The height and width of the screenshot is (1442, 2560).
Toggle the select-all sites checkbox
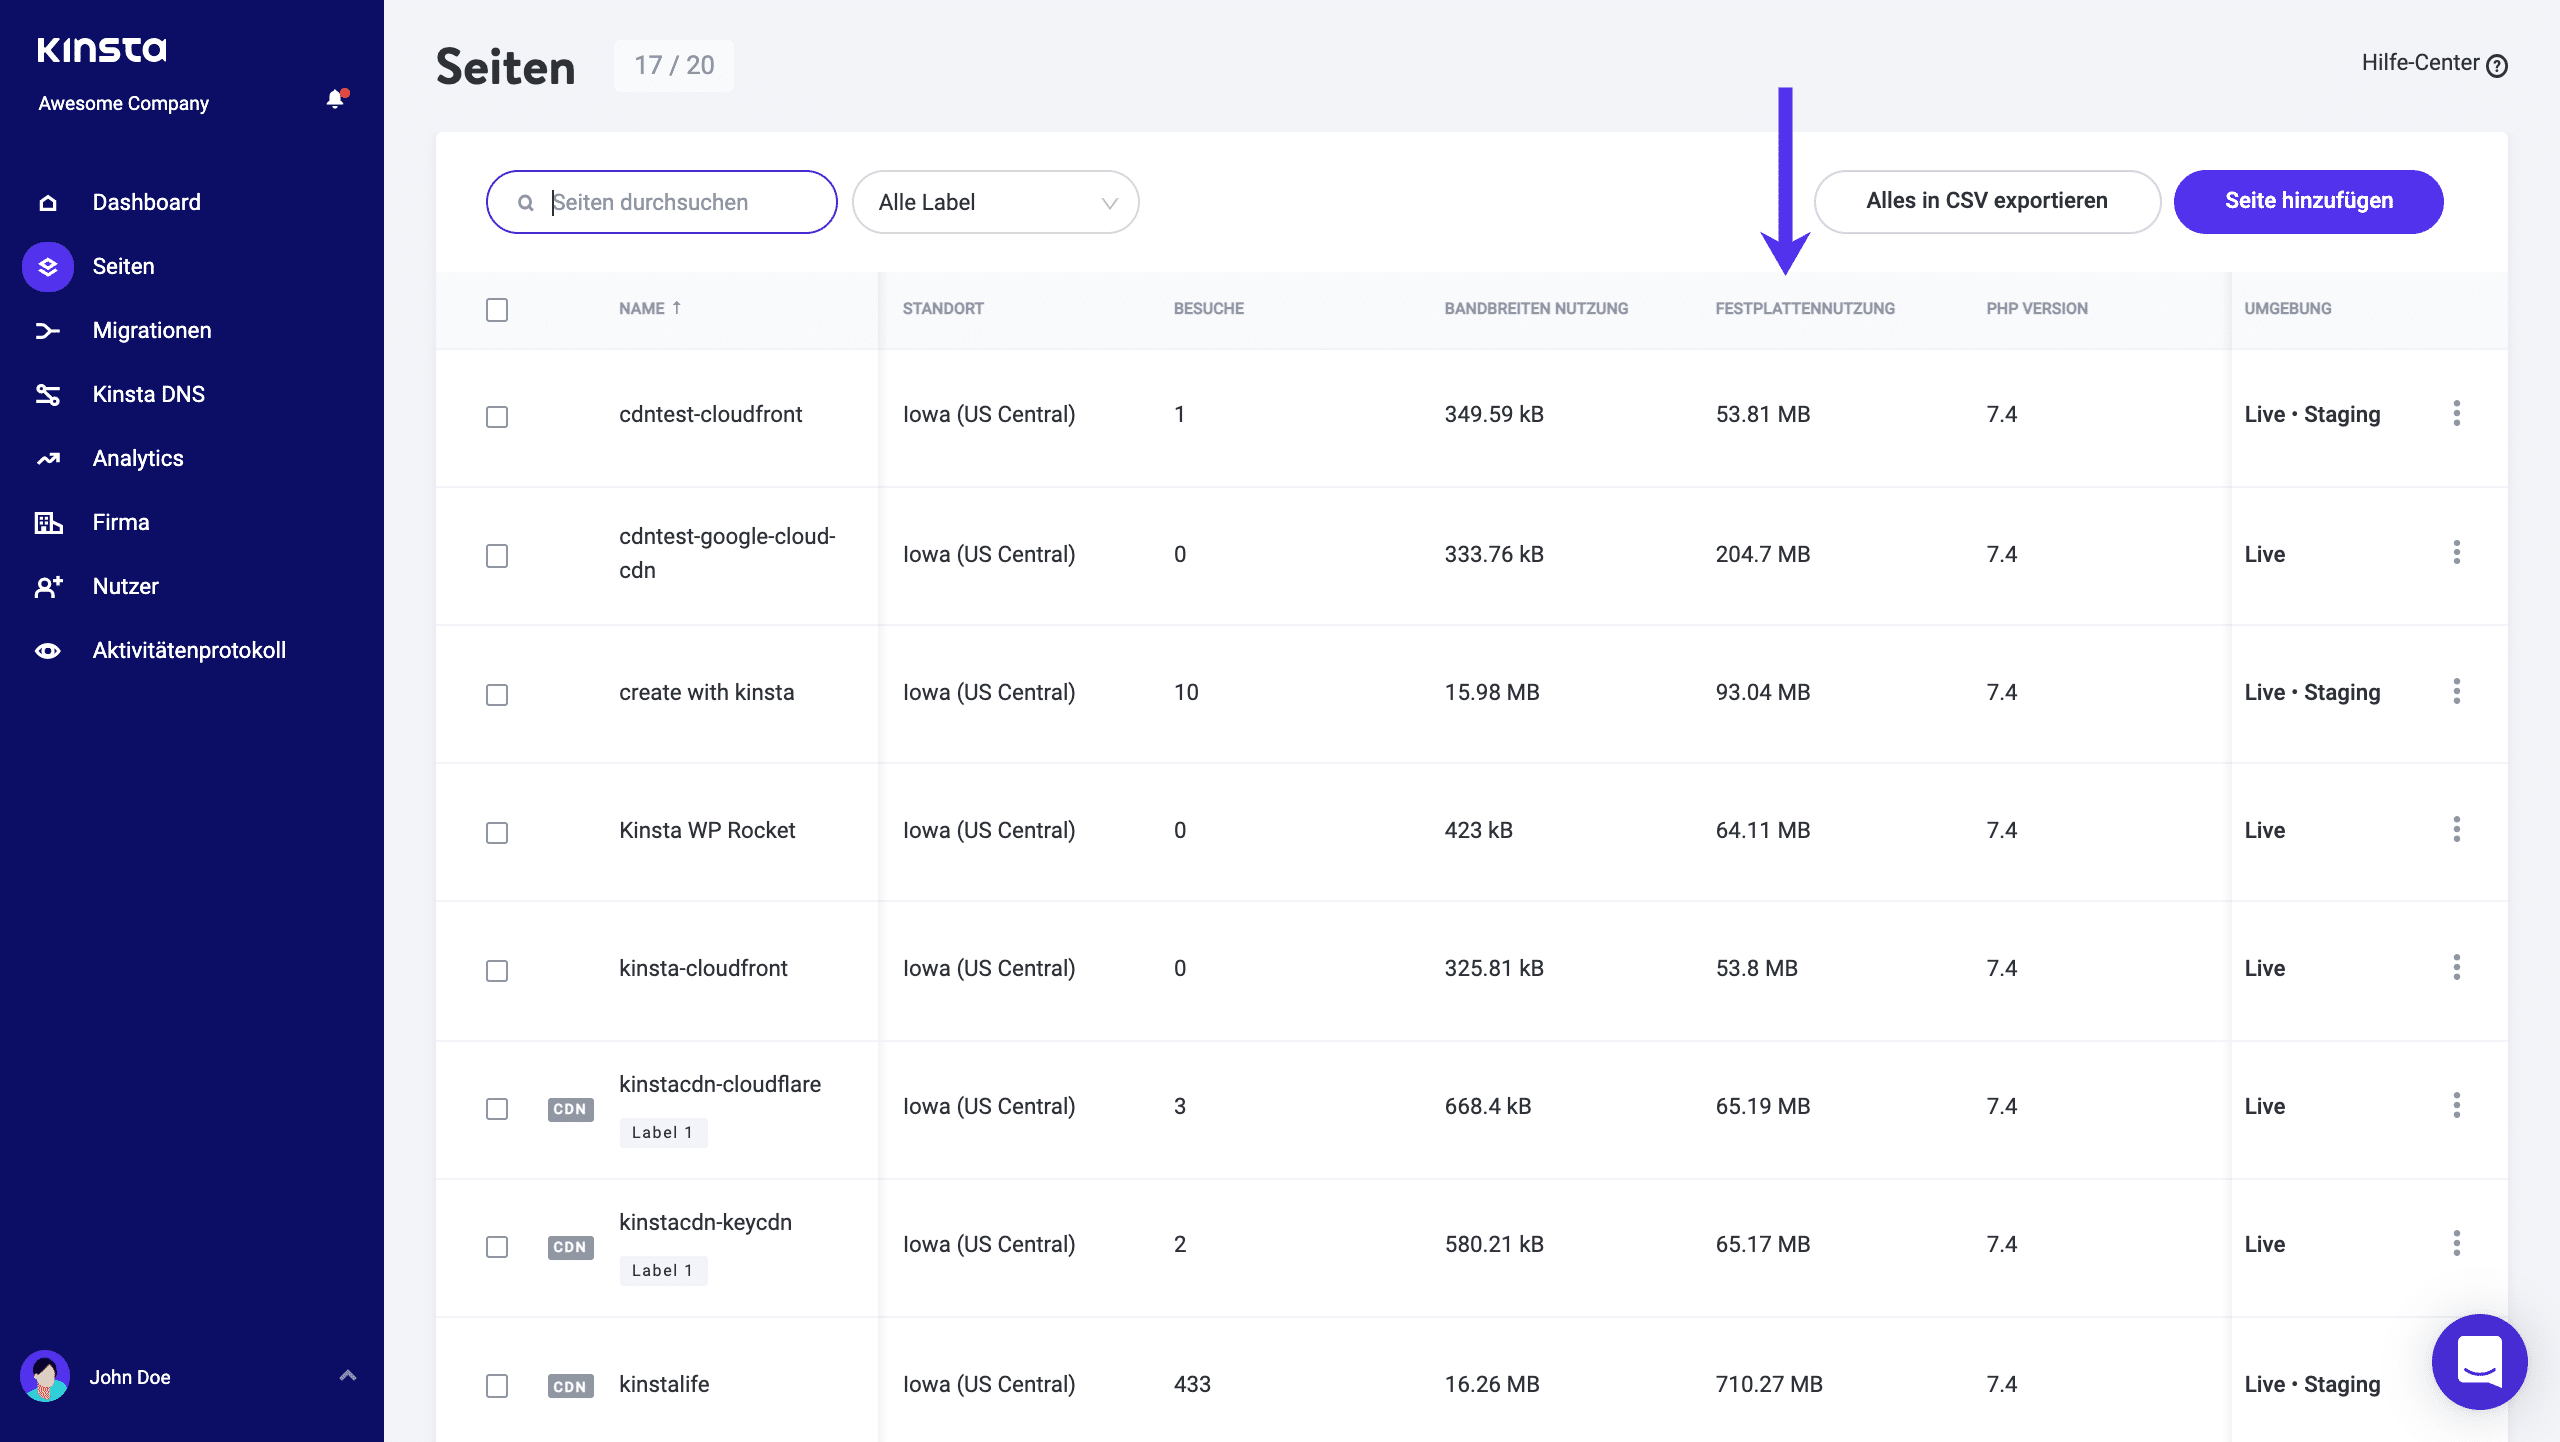tap(498, 308)
